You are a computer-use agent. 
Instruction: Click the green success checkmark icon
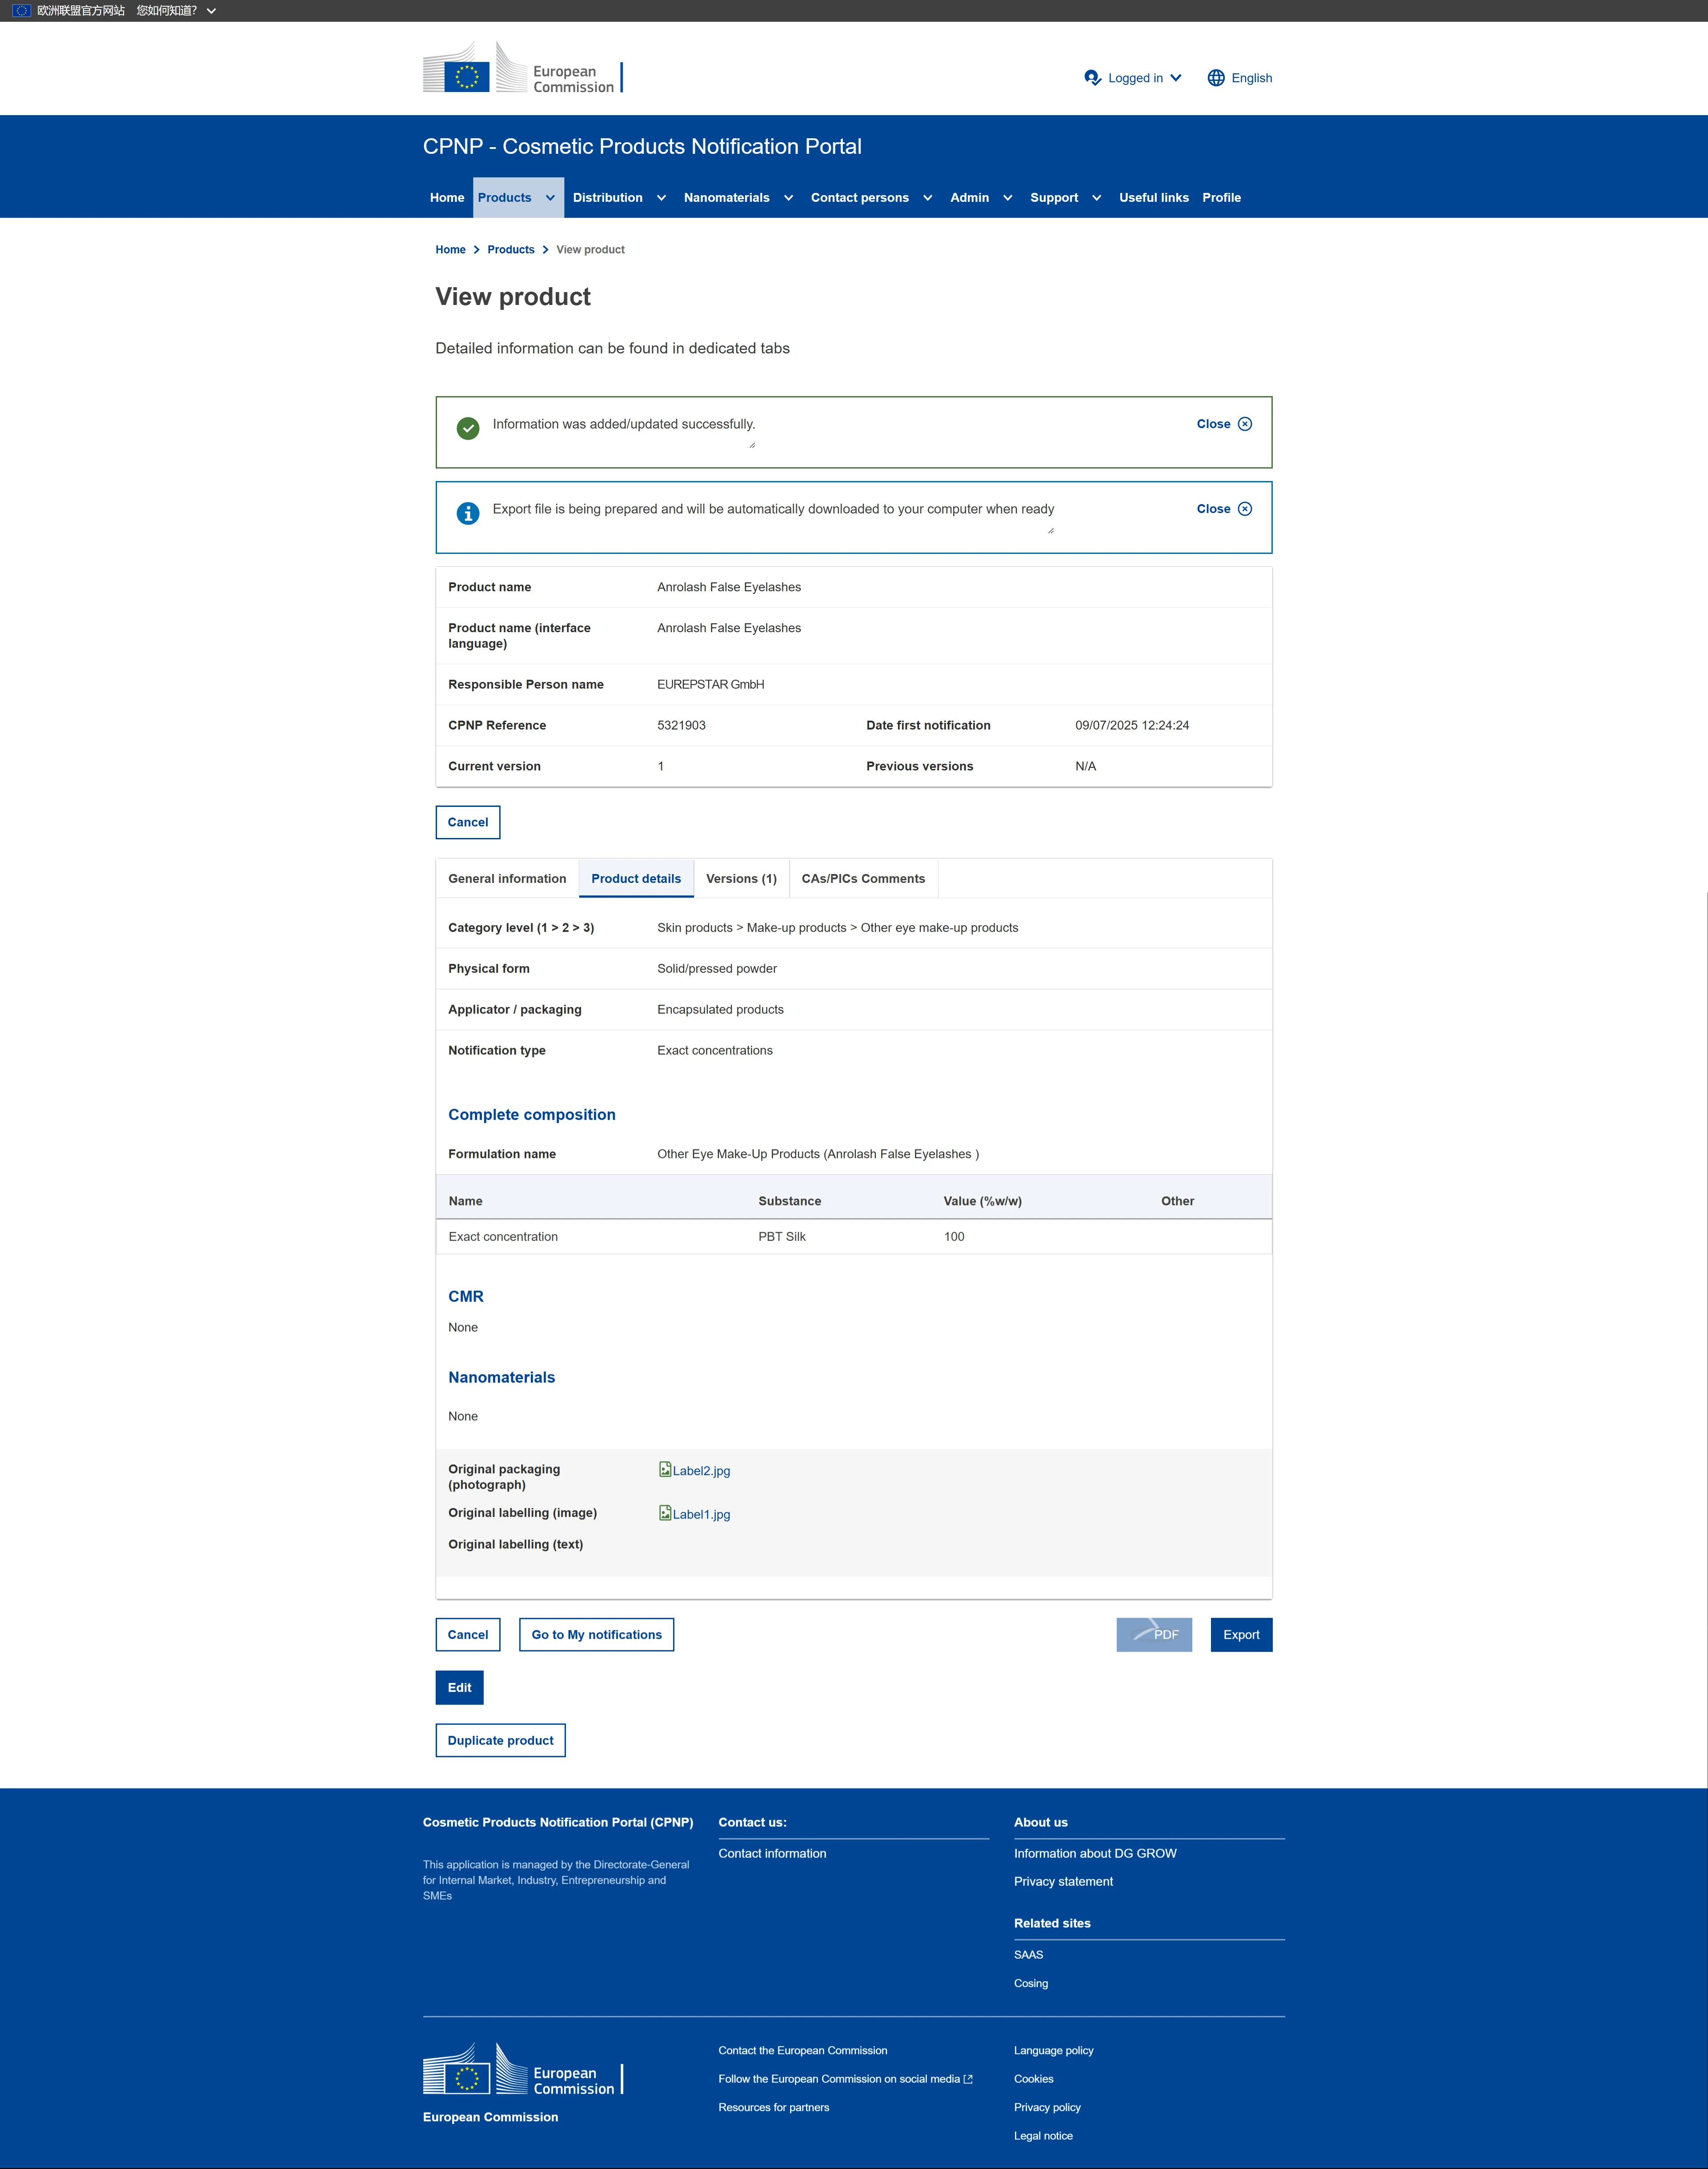468,428
